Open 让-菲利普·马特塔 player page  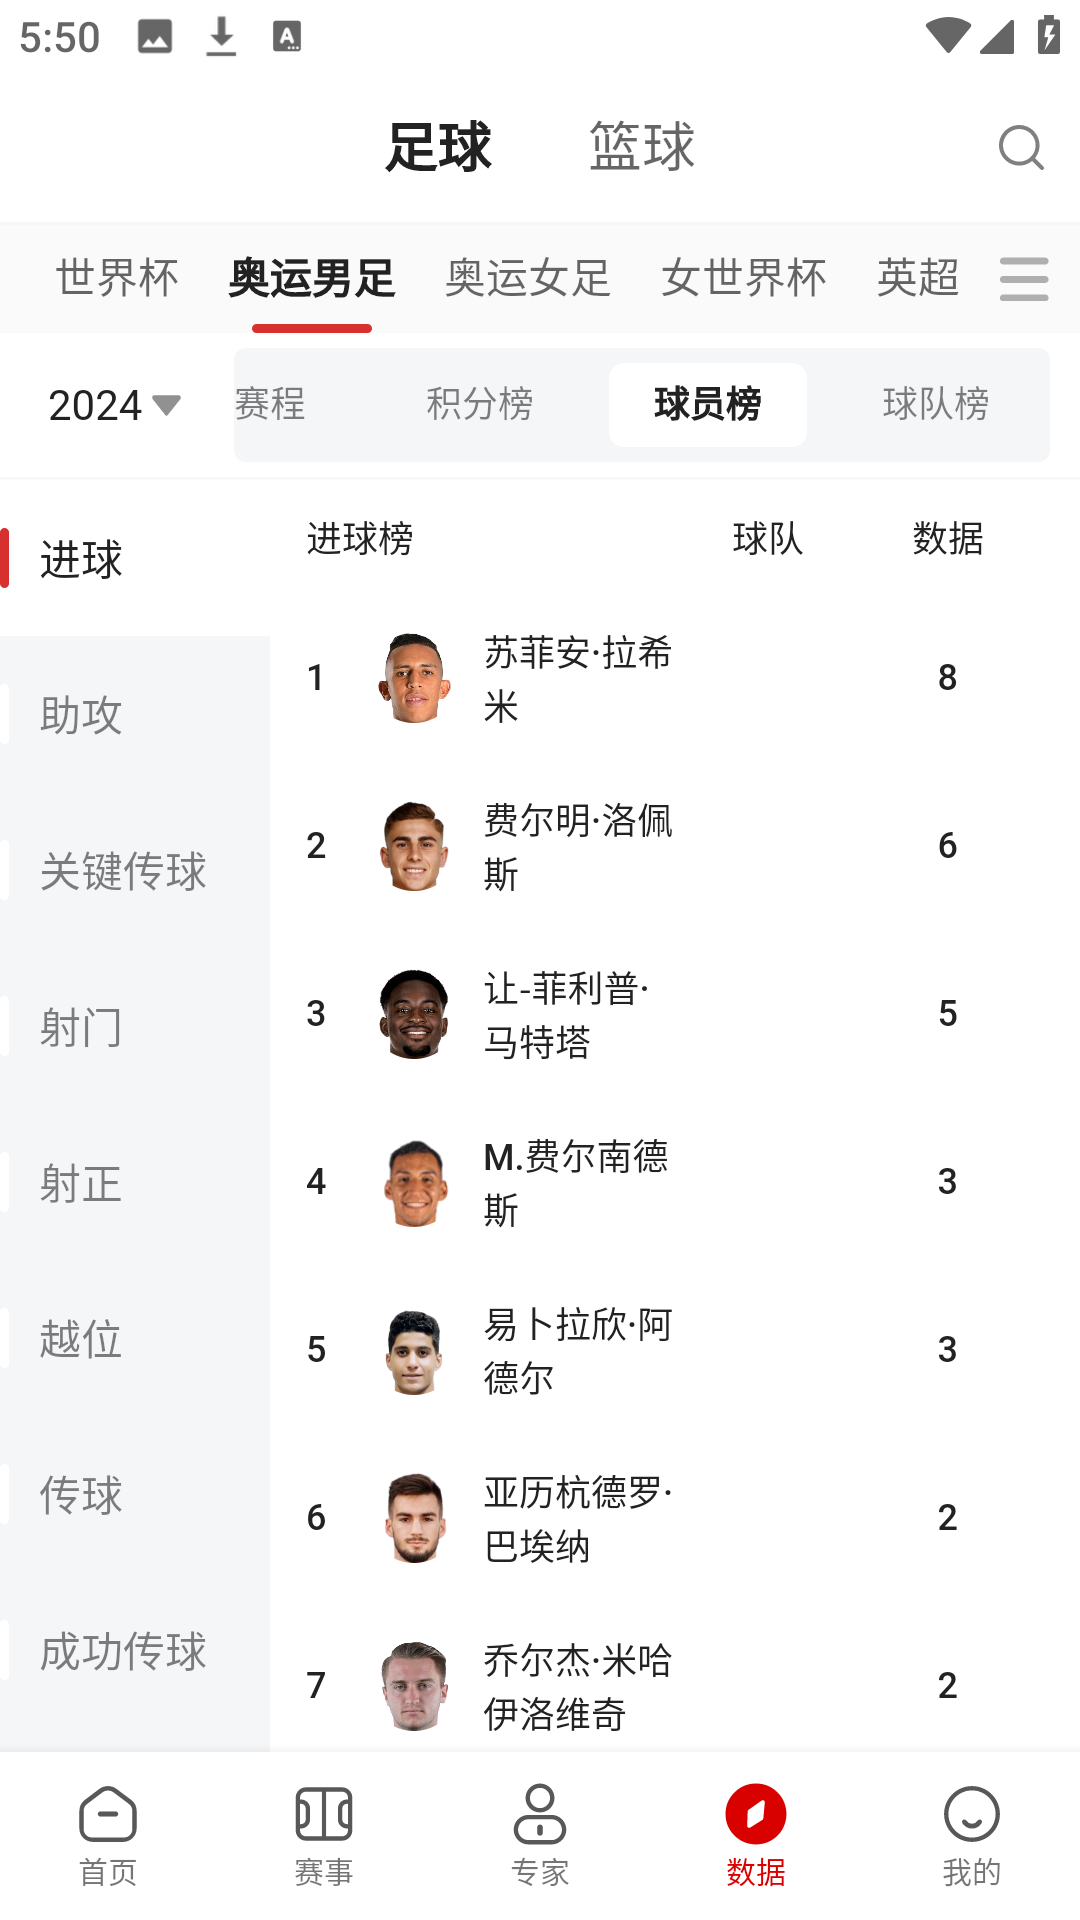coord(567,1014)
